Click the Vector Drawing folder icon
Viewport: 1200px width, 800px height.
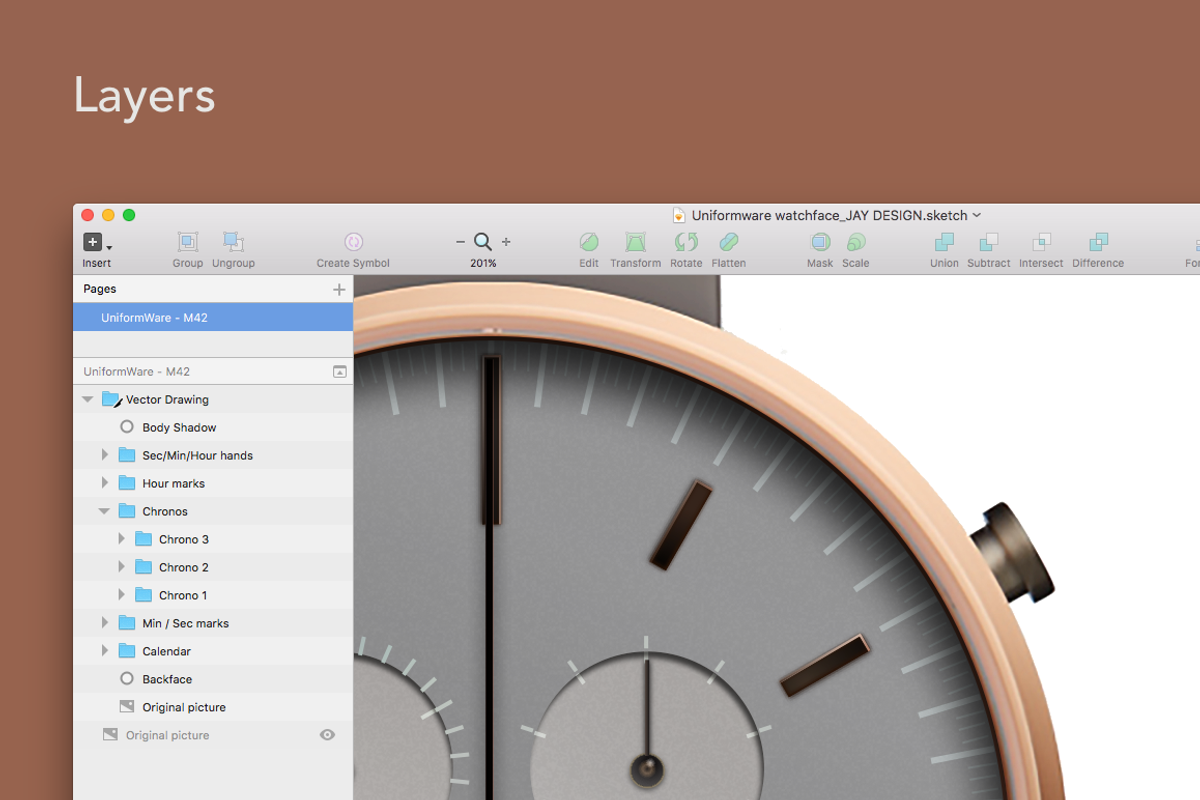111,399
